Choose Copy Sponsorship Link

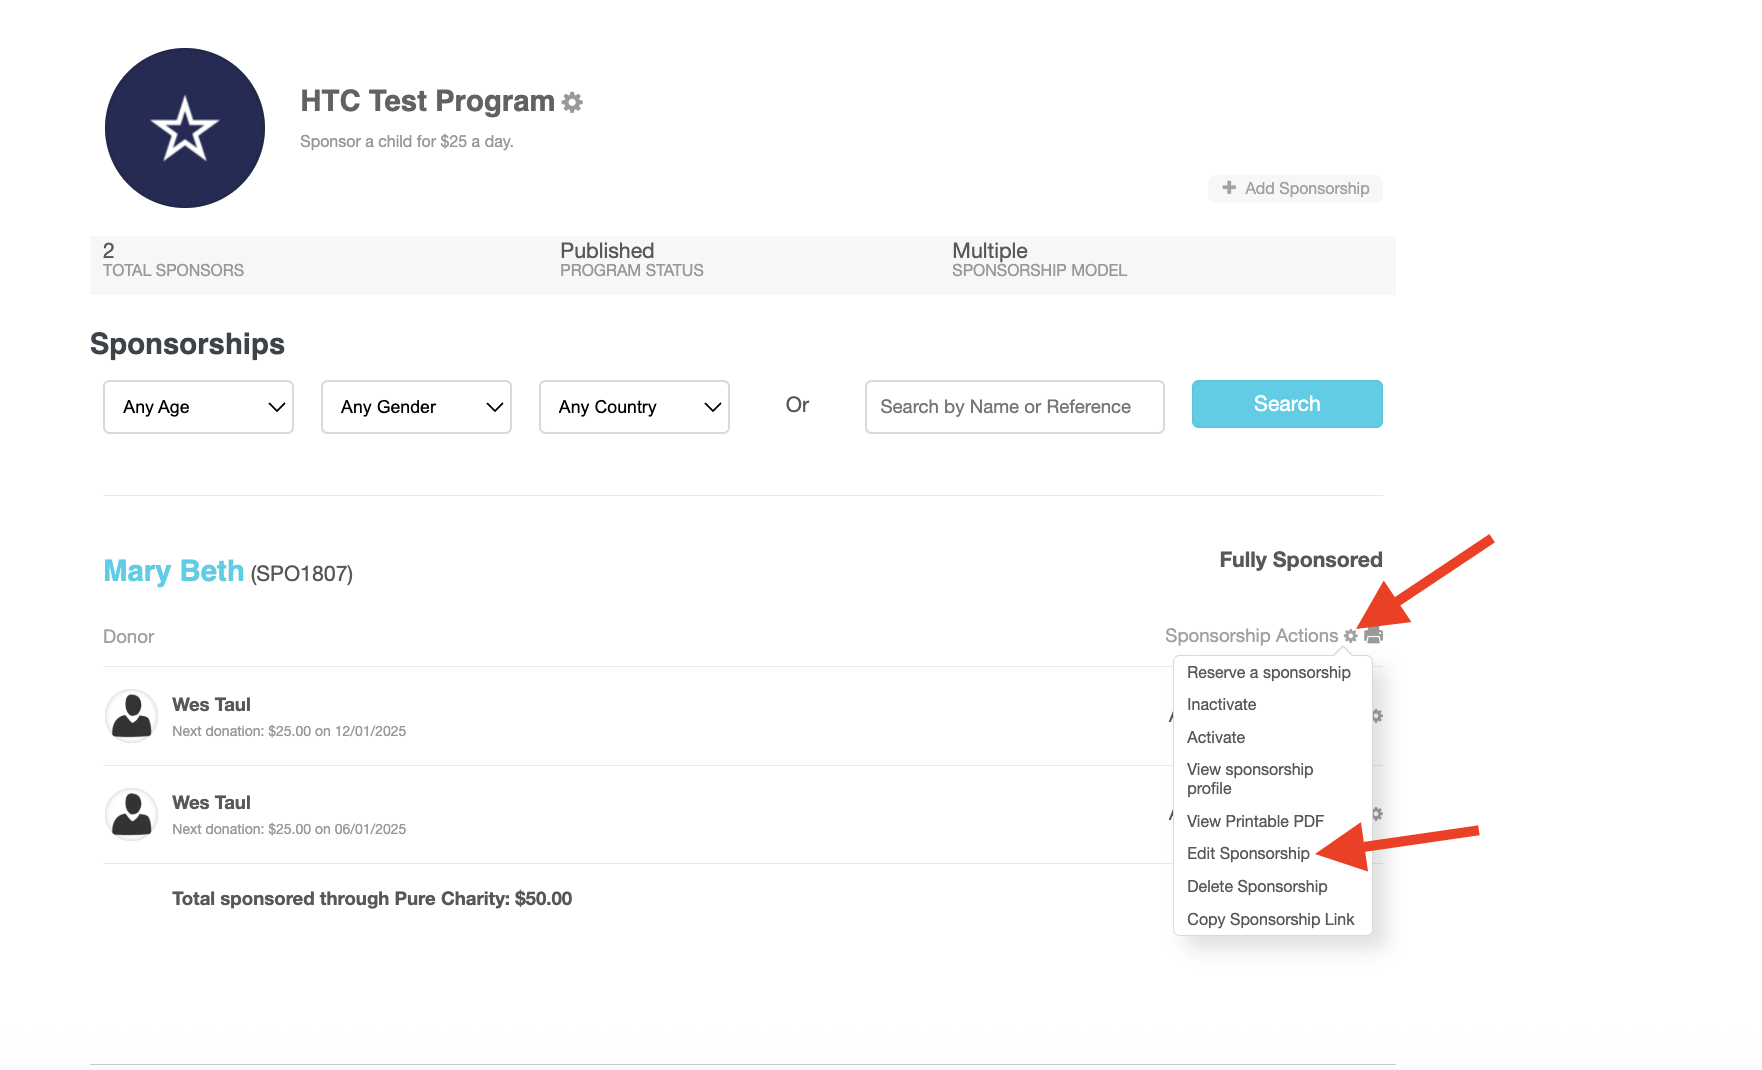pyautogui.click(x=1270, y=919)
